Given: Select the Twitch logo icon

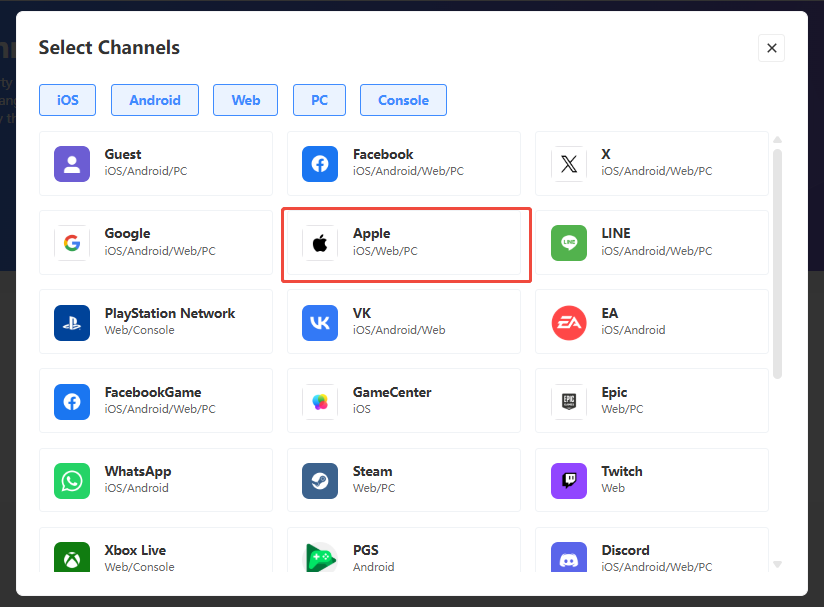Looking at the screenshot, I should click(569, 481).
